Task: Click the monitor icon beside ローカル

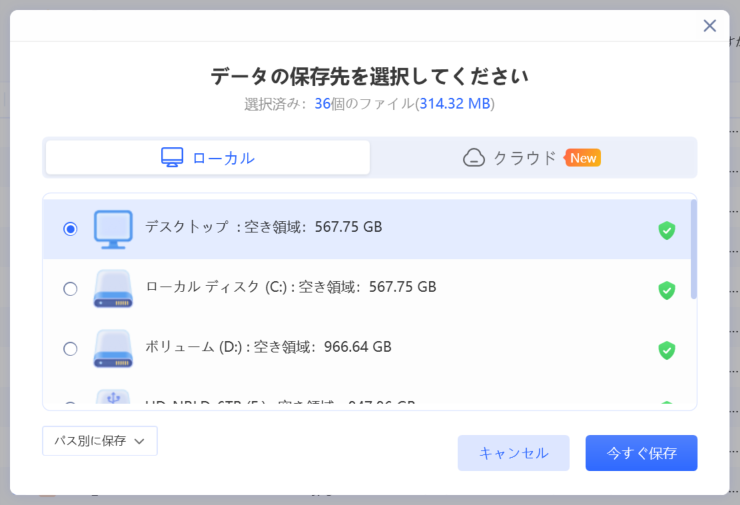Action: click(173, 158)
